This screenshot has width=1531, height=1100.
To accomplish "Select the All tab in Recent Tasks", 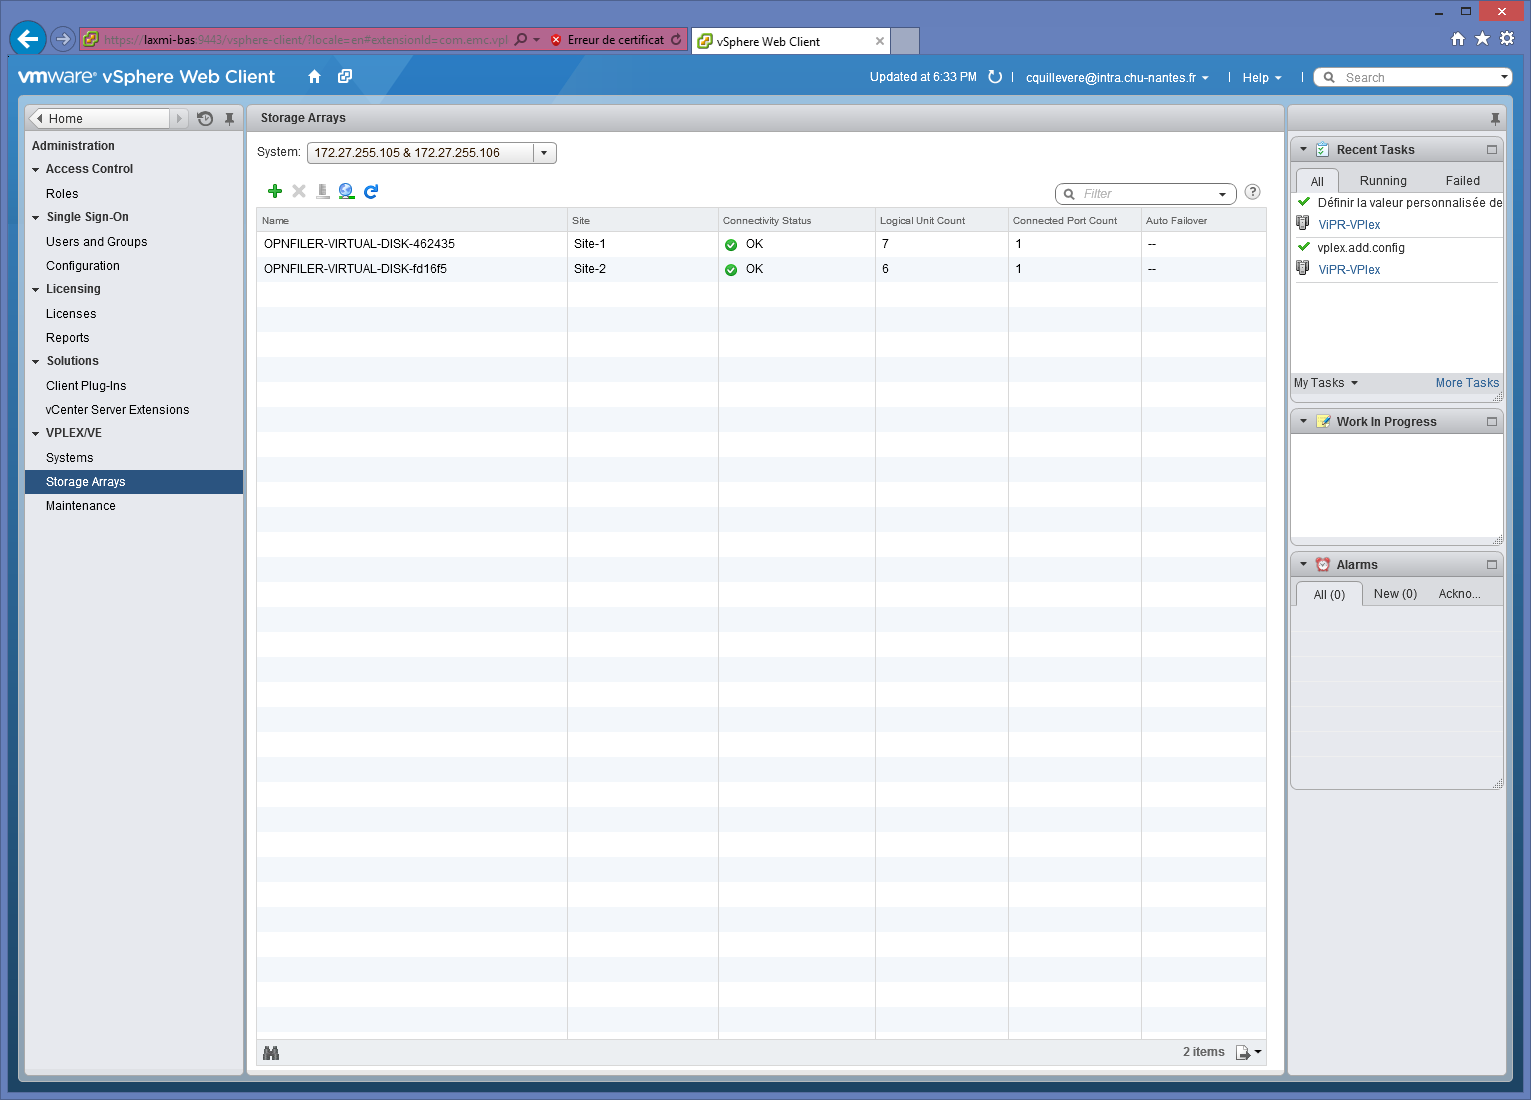I will 1317,181.
